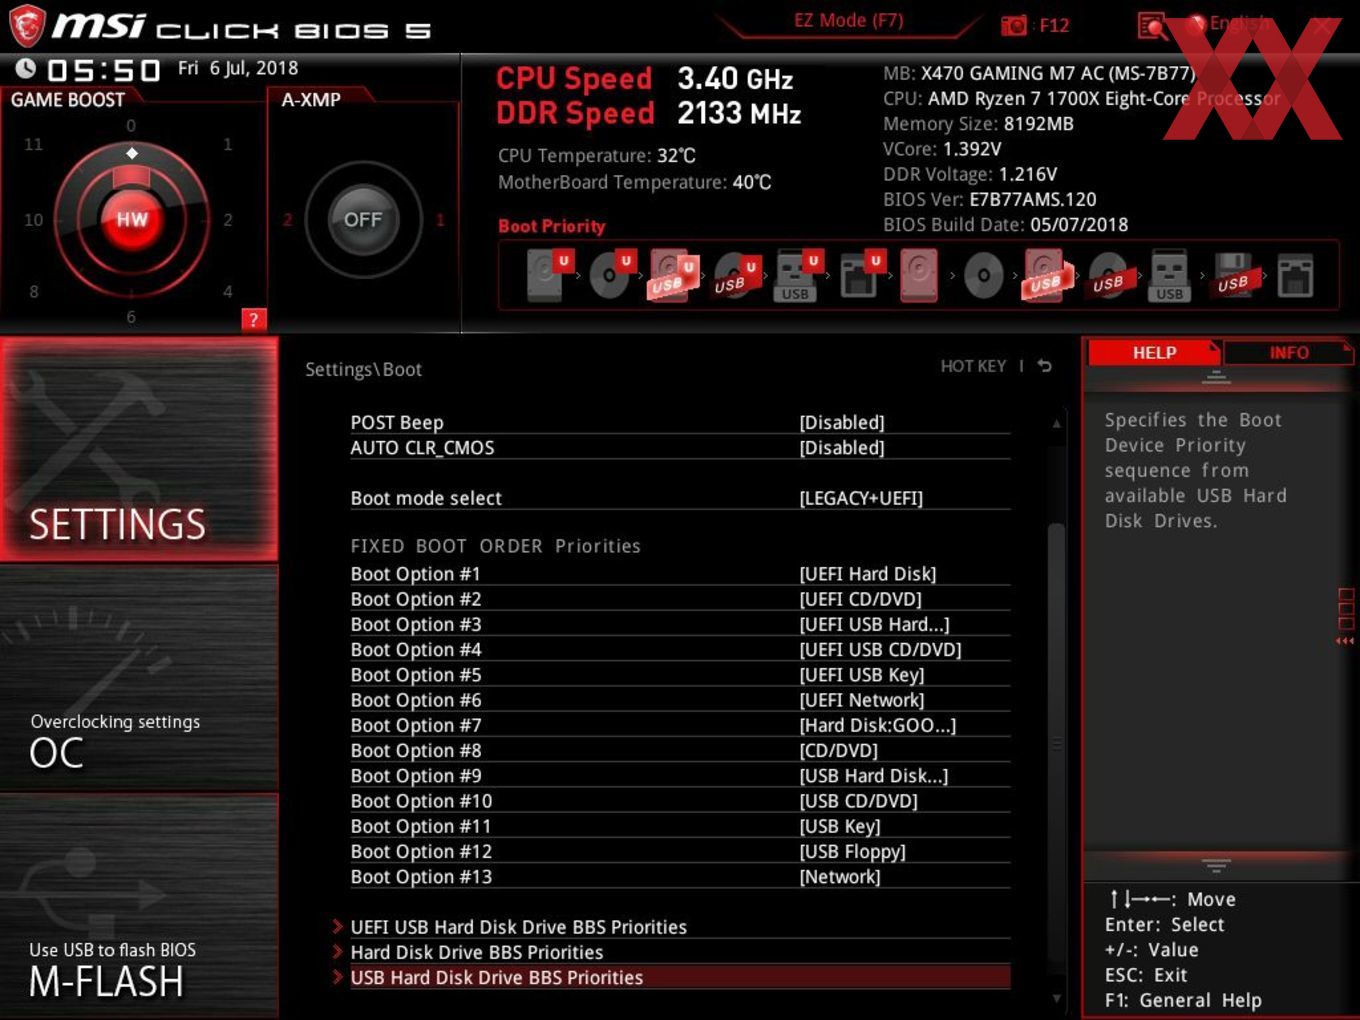Click the MSI dragon shield logo
The width and height of the screenshot is (1360, 1020).
[27, 26]
